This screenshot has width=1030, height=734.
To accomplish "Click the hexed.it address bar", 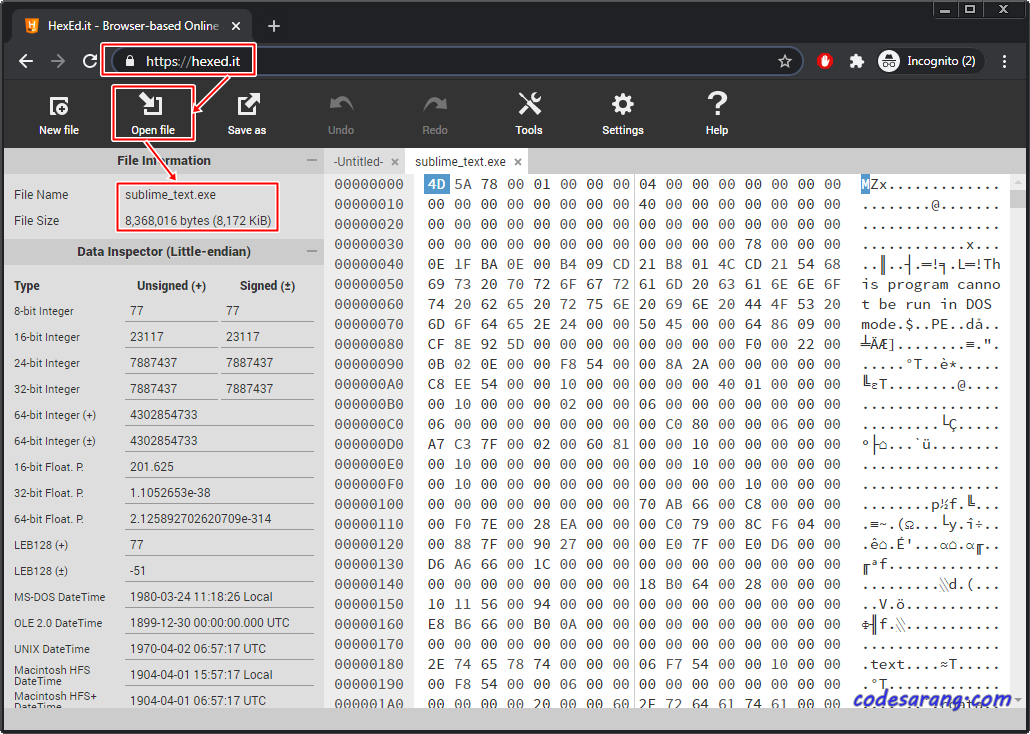I will (457, 61).
